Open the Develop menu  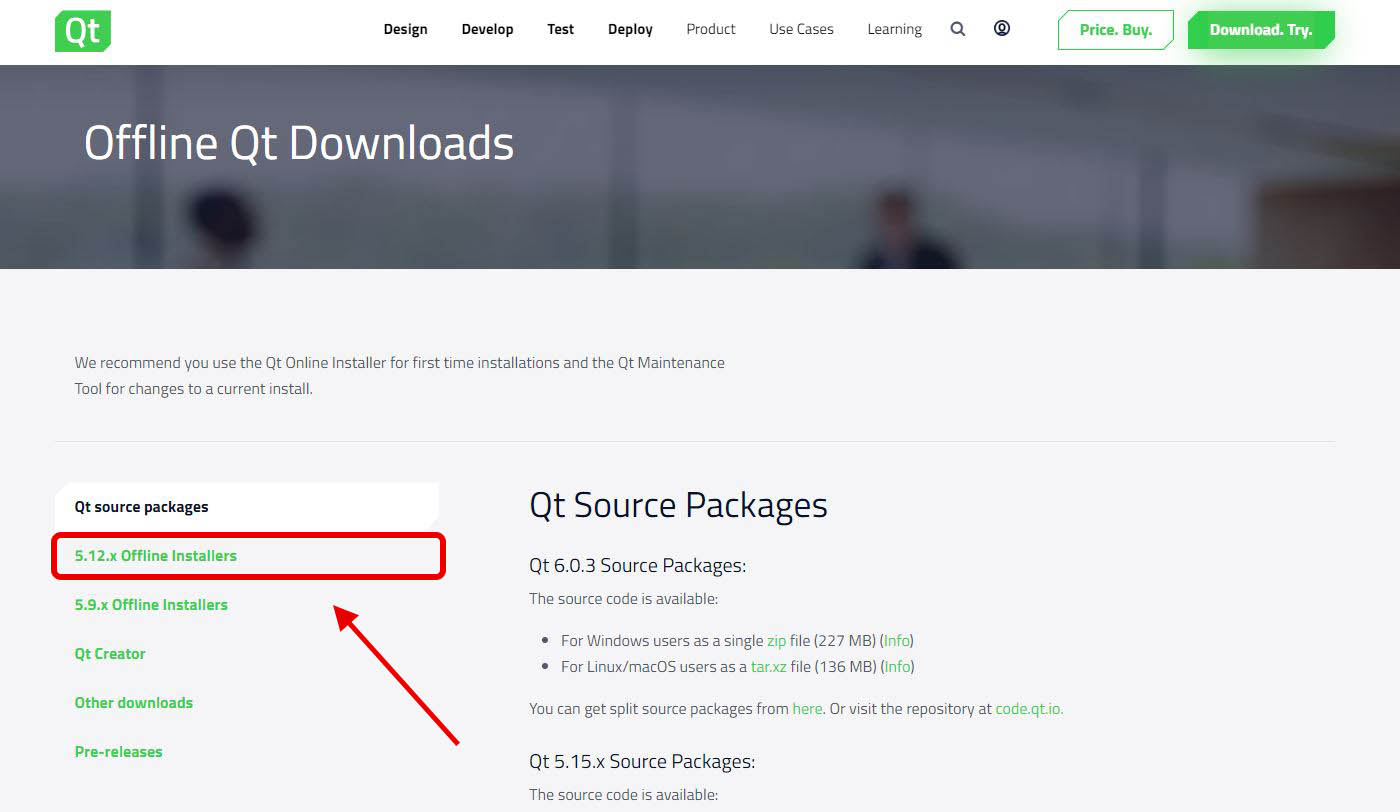[x=487, y=29]
